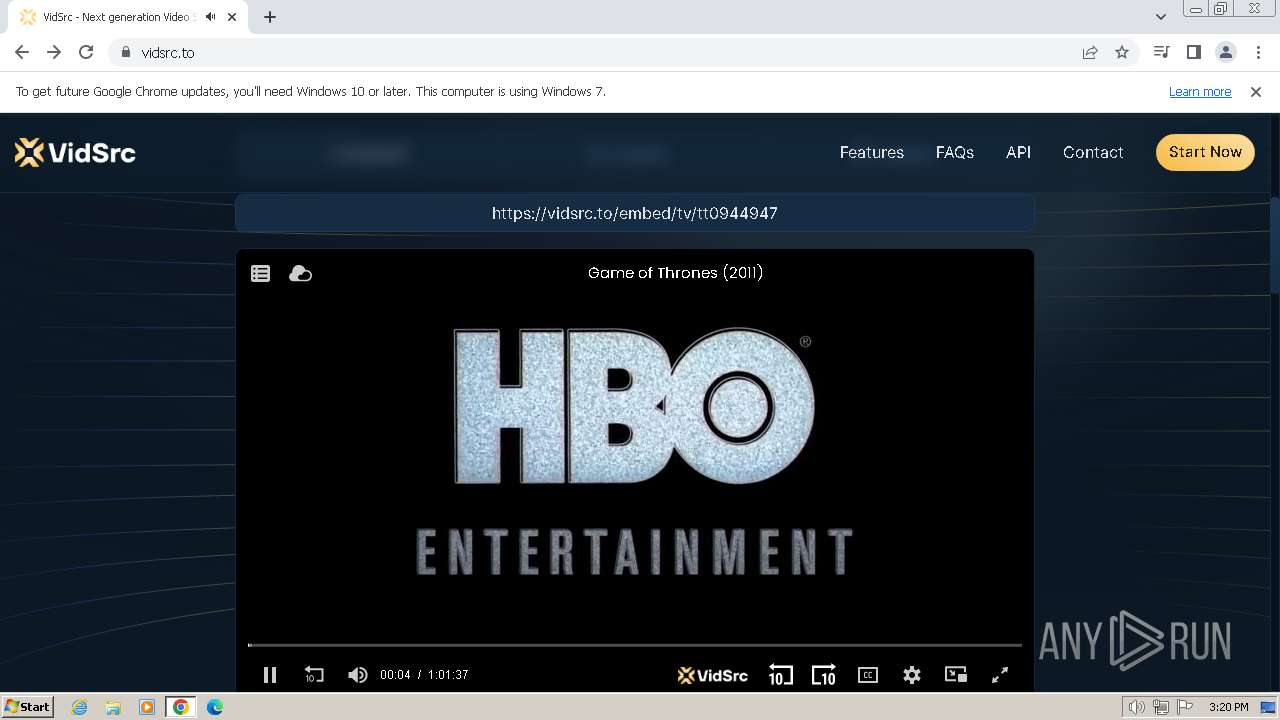Click the address bar URL
The height and width of the screenshot is (720, 1280).
168,52
